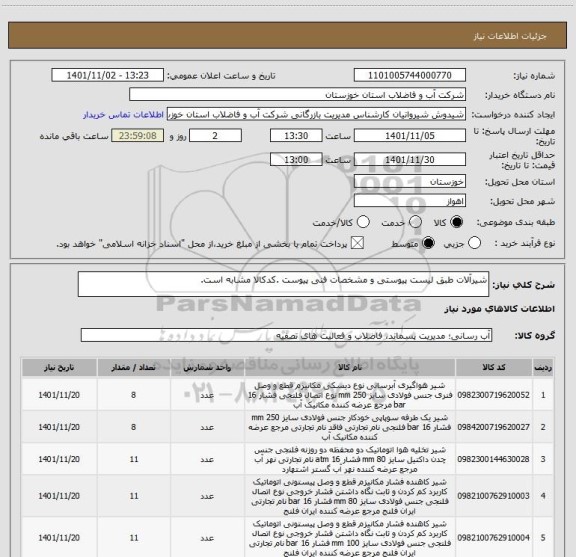
Task: Click need date 1401/11/20 in row 1
Action: click(x=59, y=395)
